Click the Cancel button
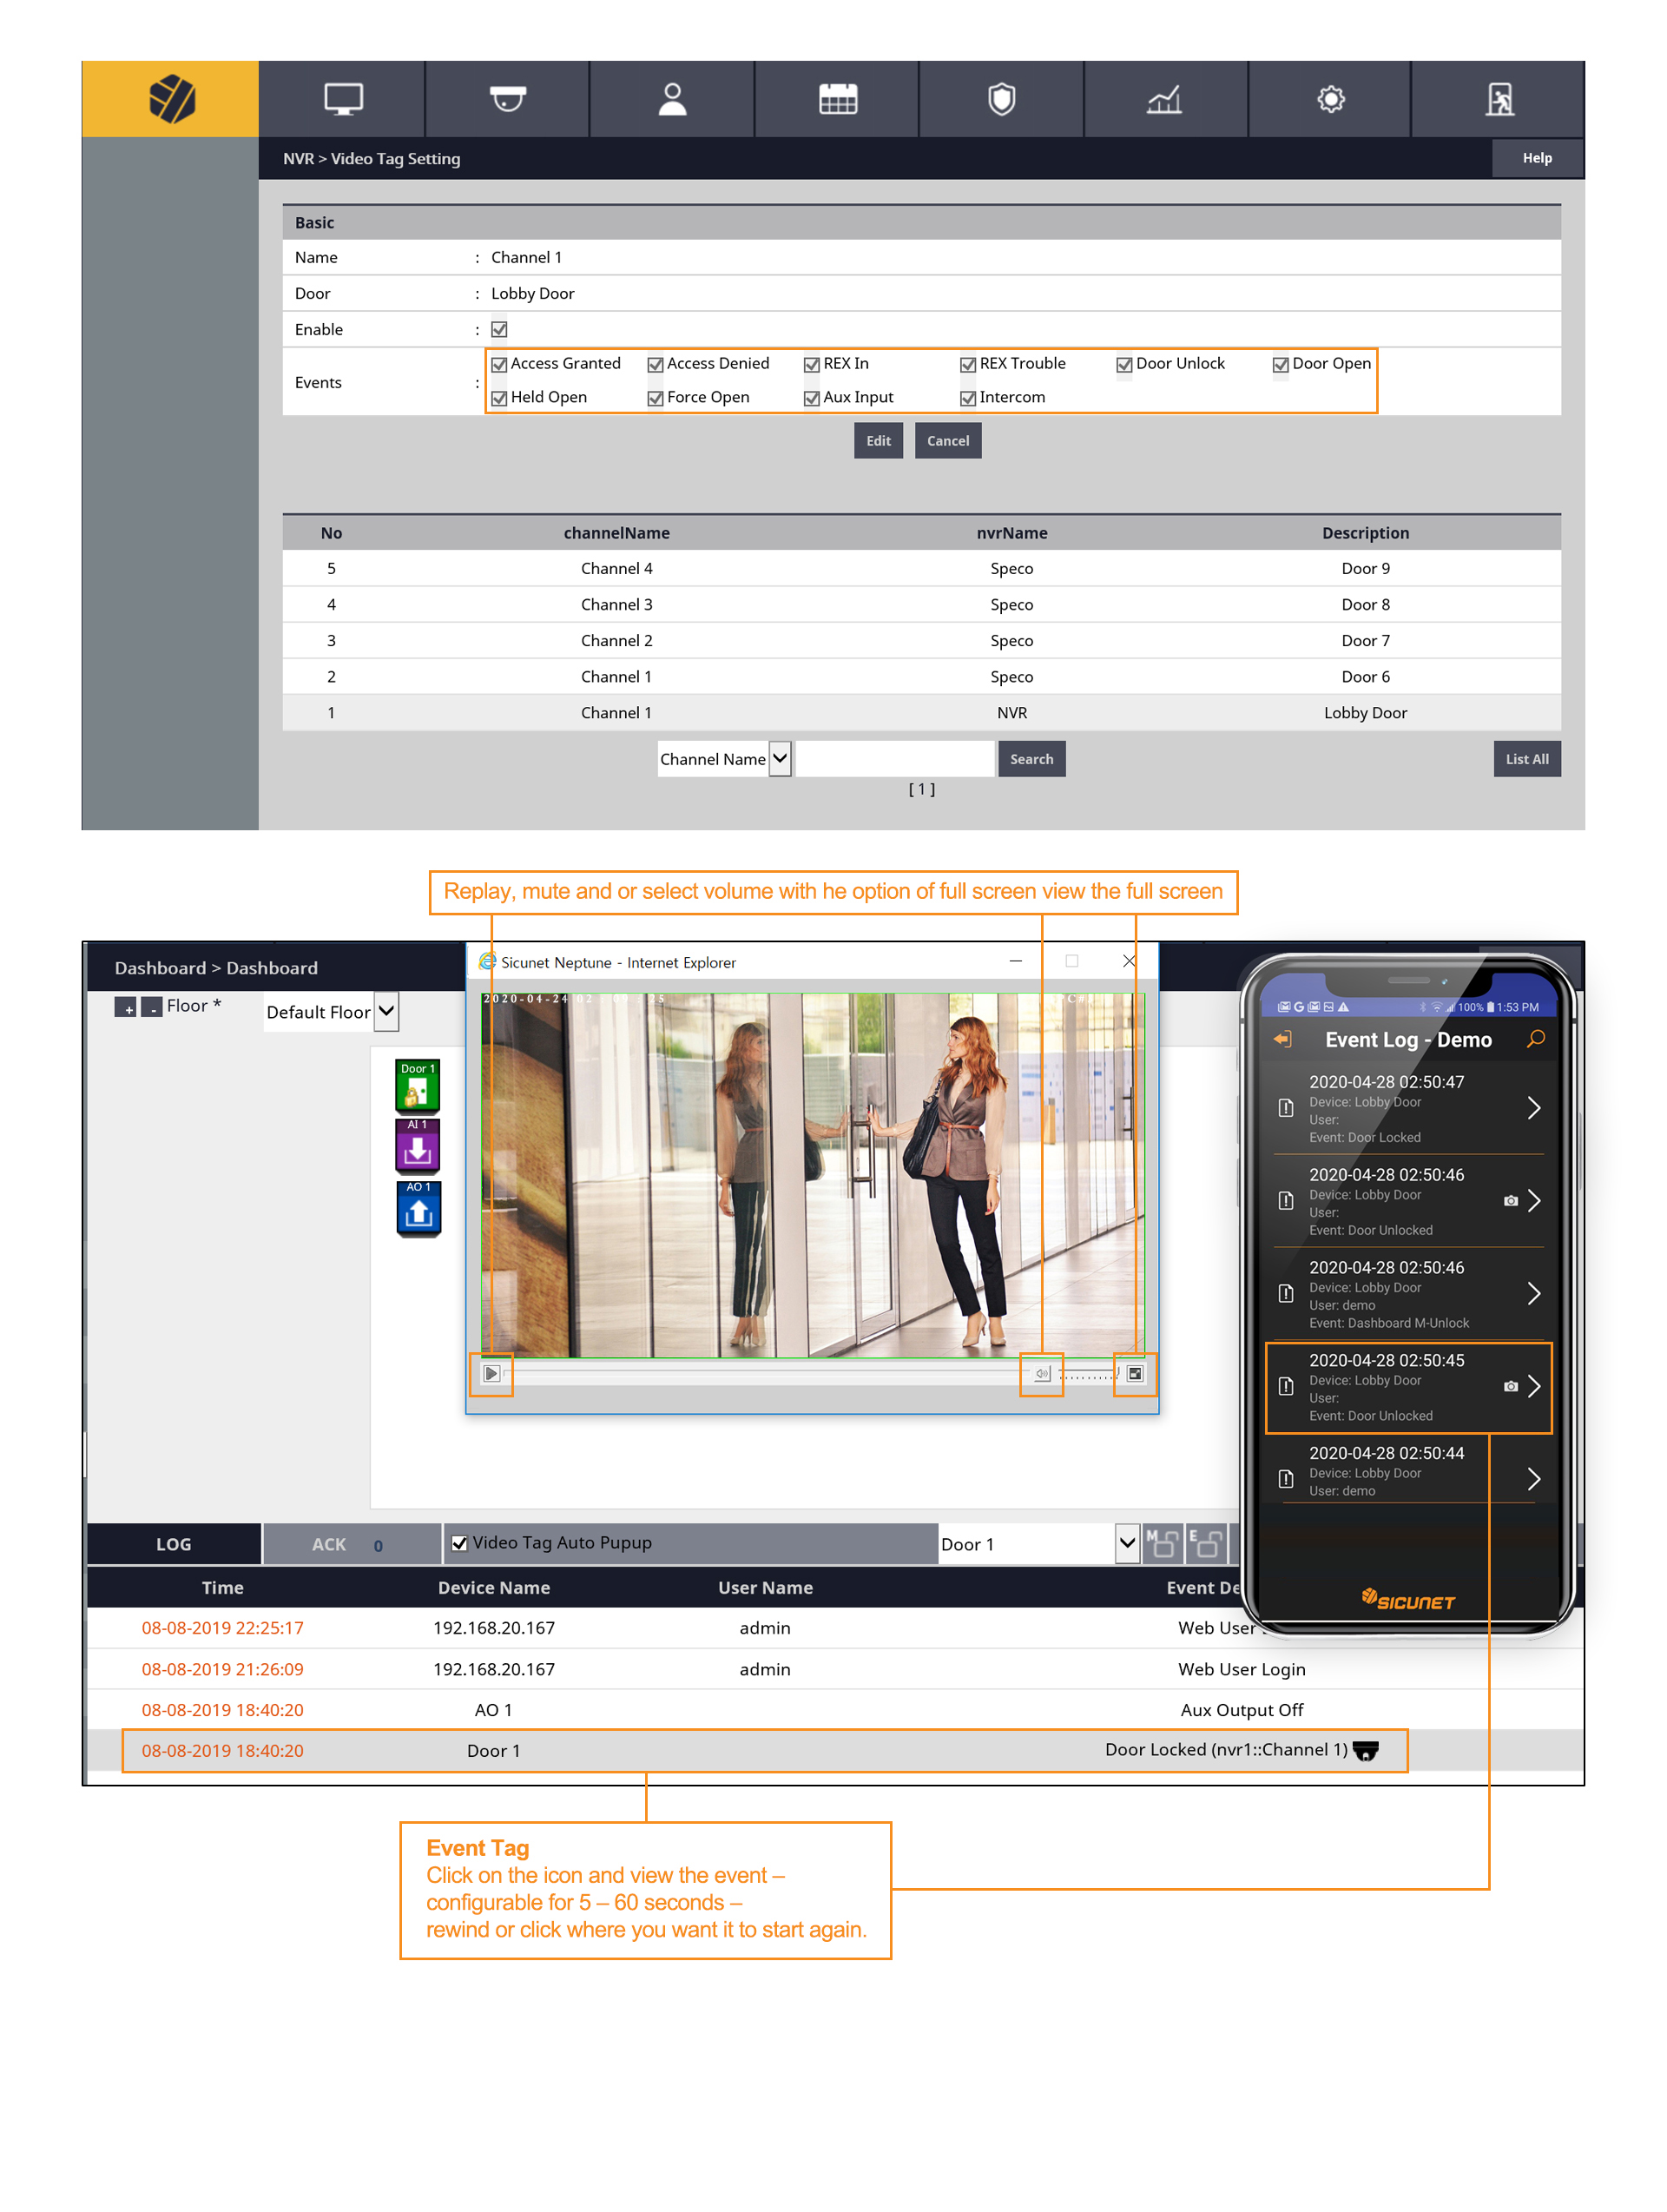The width and height of the screenshot is (1667, 2212). [947, 441]
